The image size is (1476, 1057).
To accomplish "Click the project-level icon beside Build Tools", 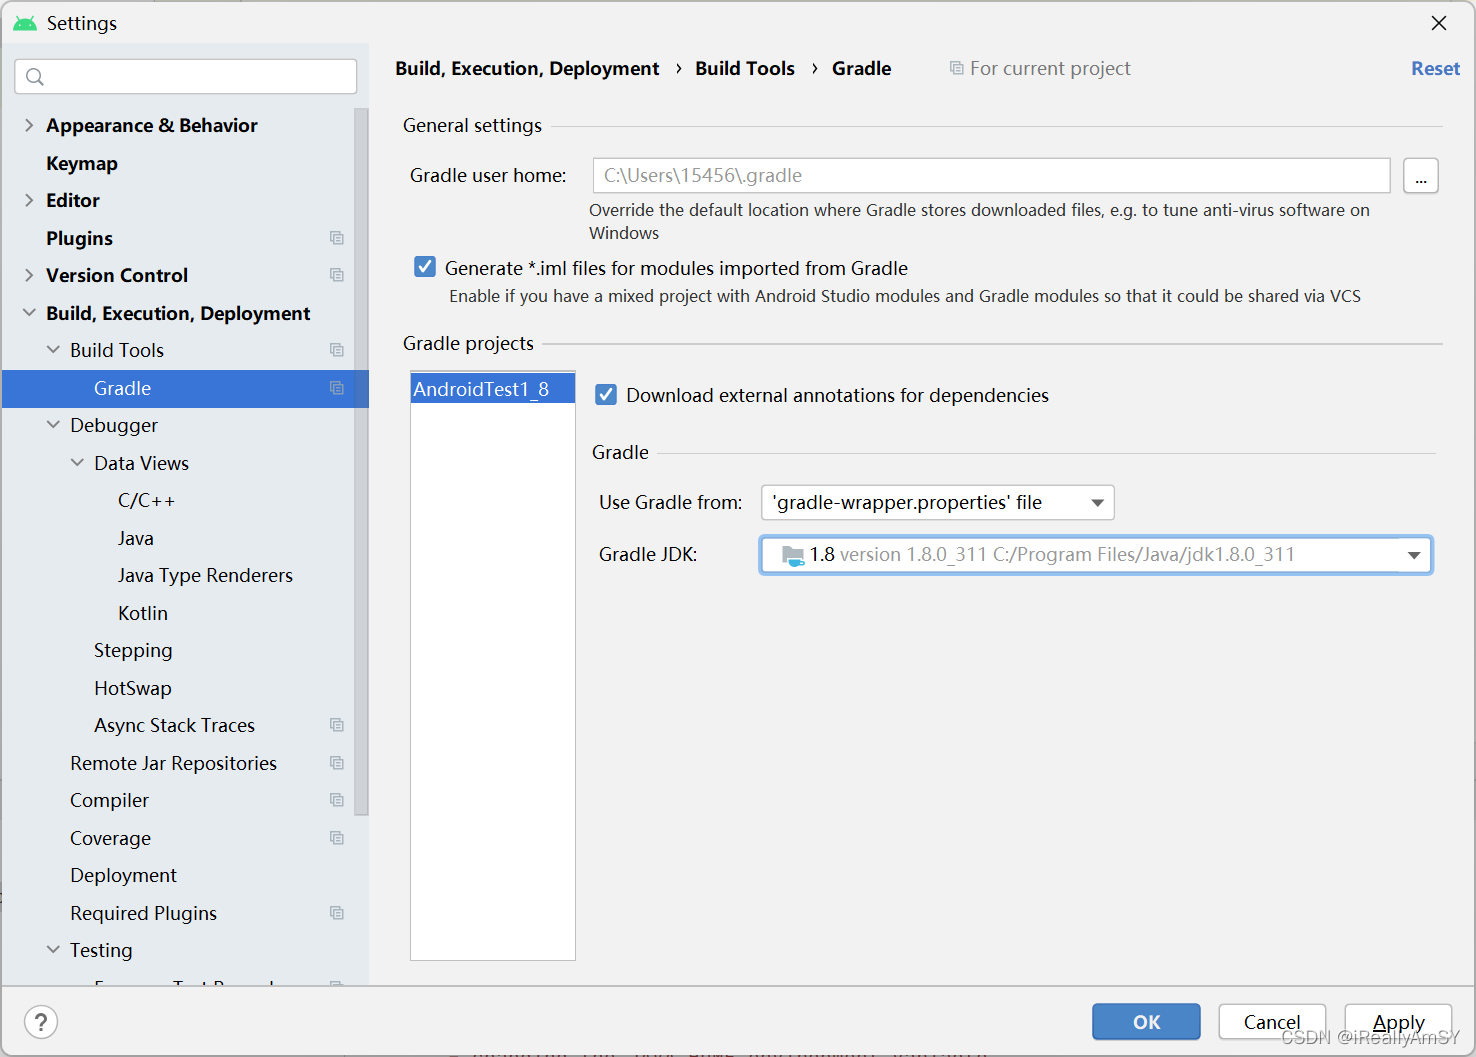I will tap(337, 350).
